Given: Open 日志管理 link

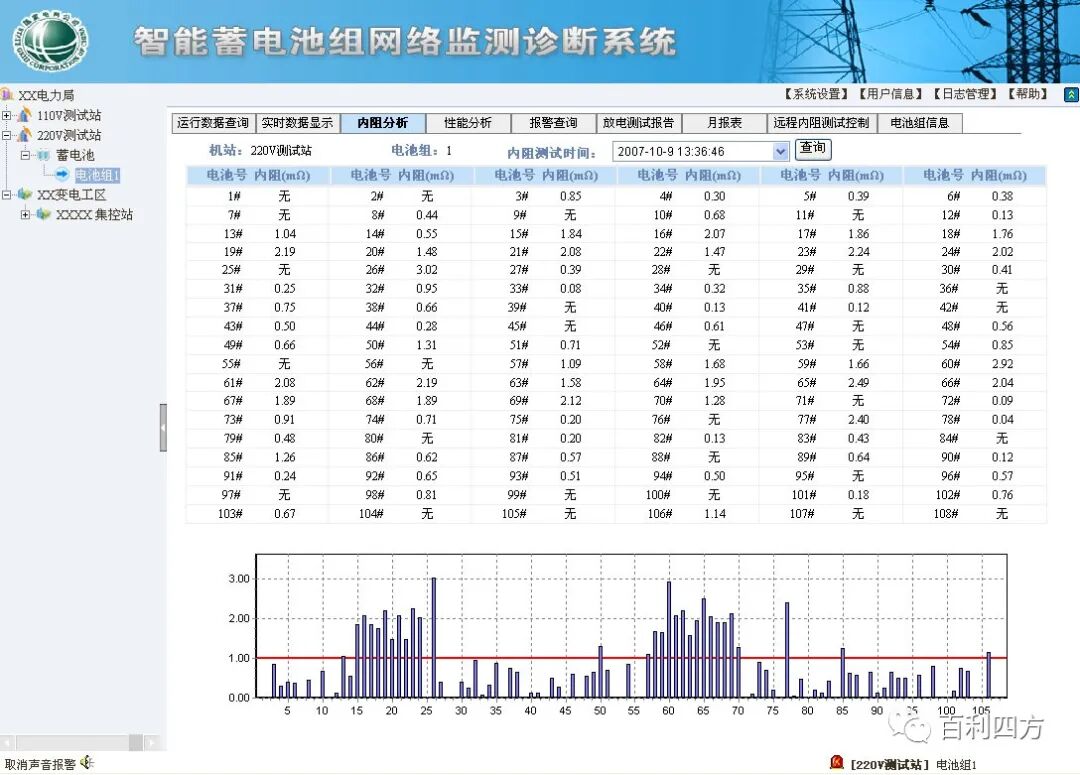Looking at the screenshot, I should tap(966, 94).
